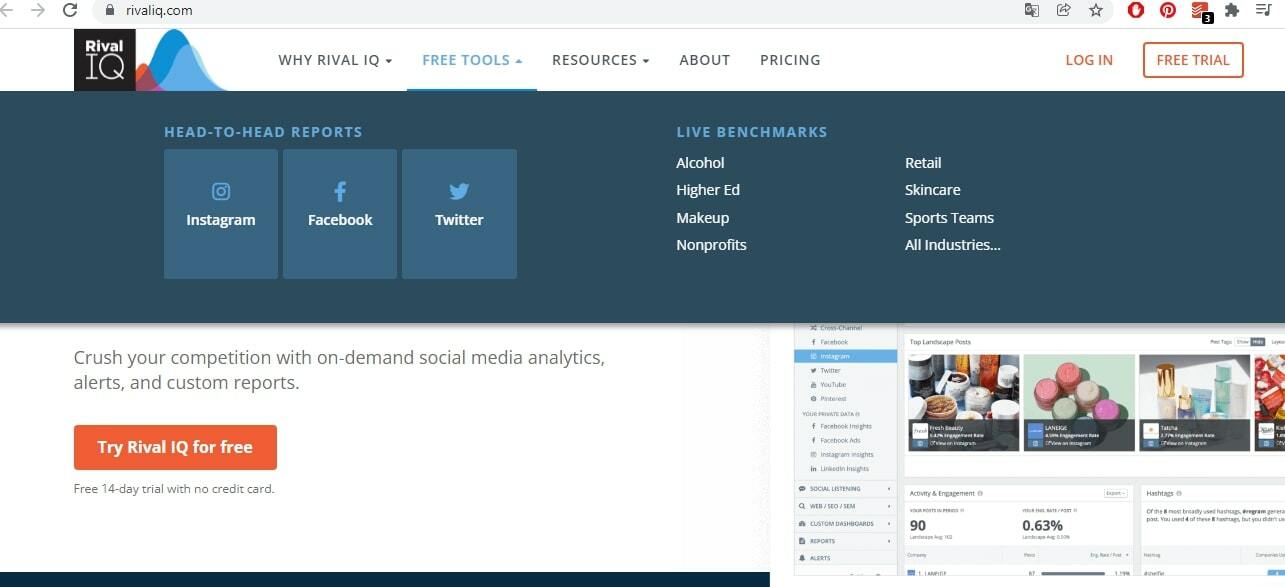Bookmark this page with the star icon
The image size is (1285, 587).
pos(1096,10)
